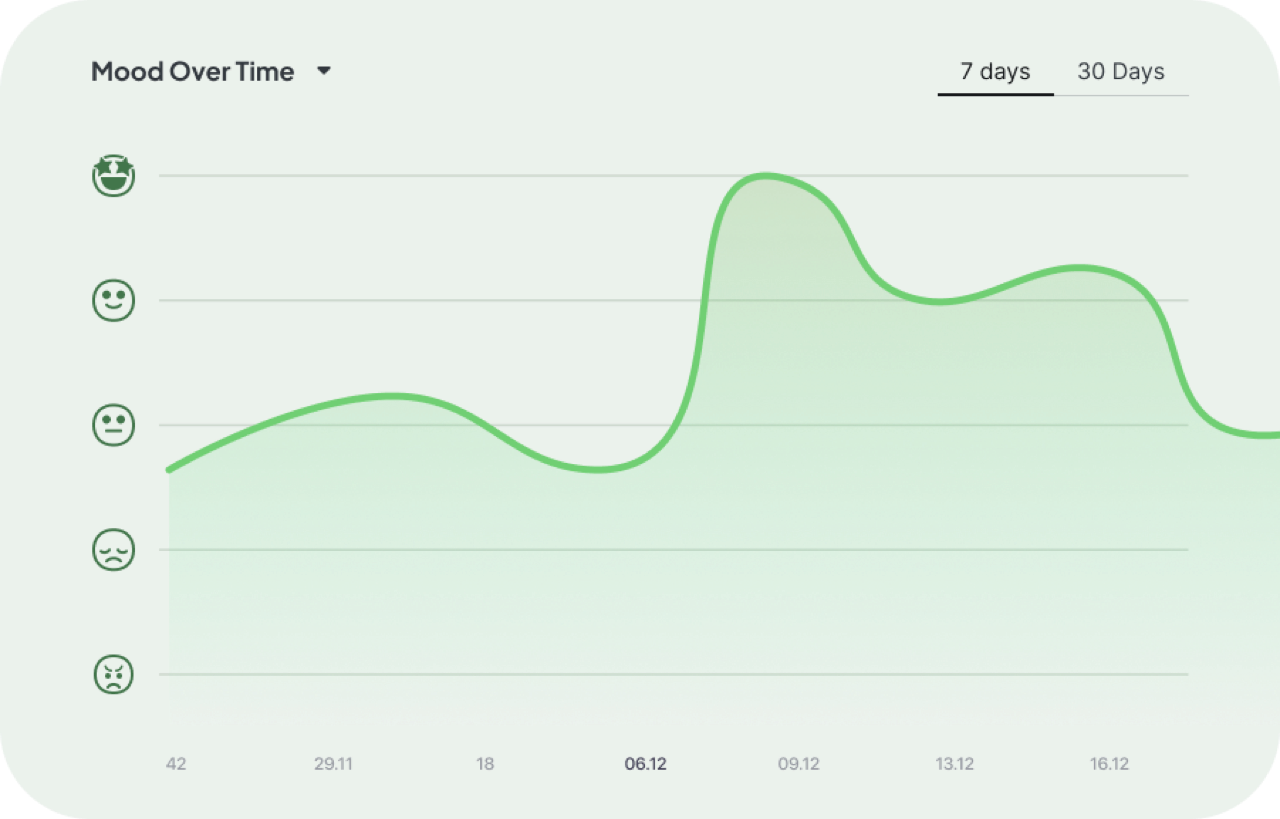Select the highlighted 06.12 date label
The height and width of the screenshot is (819, 1280).
point(646,764)
